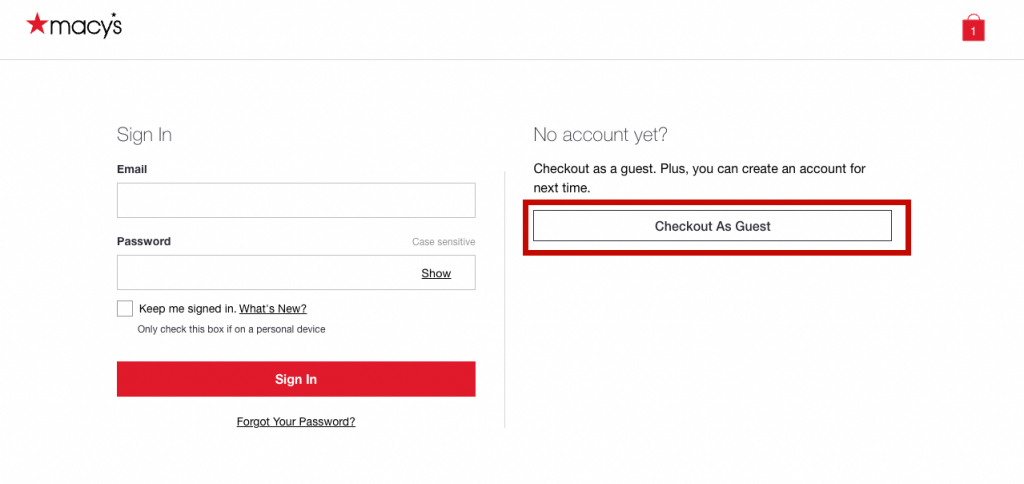Click the item count number on bag
This screenshot has height=484, width=1024.
973,32
